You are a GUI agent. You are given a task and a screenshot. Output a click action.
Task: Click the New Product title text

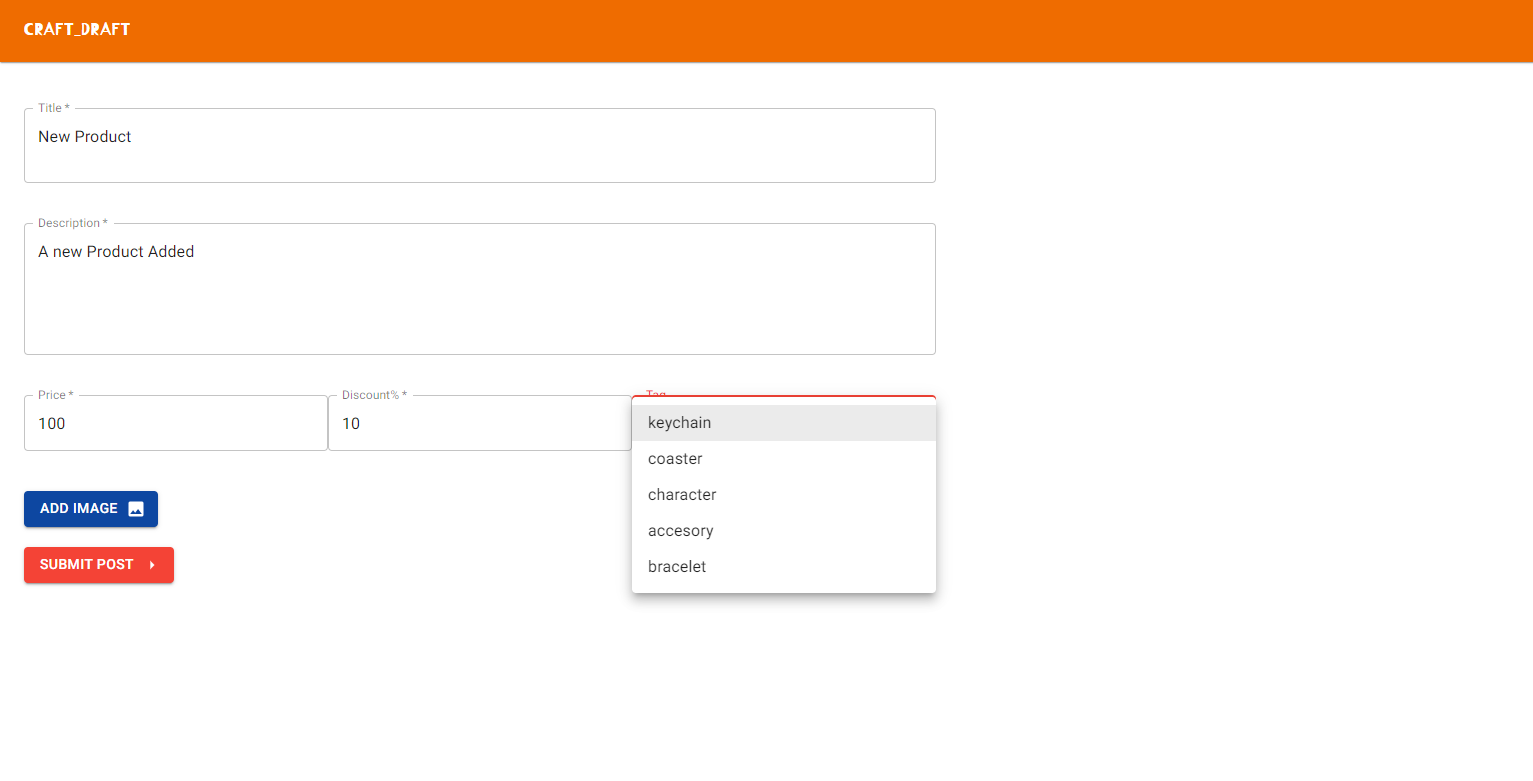[x=84, y=136]
